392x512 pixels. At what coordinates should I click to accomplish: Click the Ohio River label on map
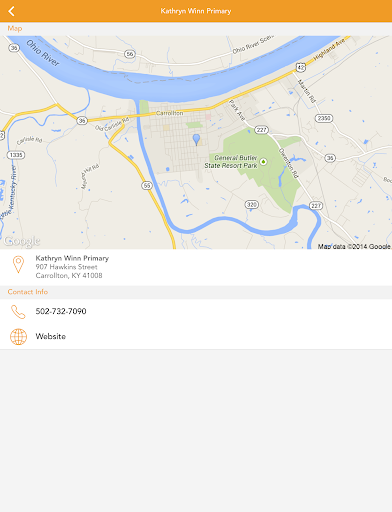coord(43,53)
